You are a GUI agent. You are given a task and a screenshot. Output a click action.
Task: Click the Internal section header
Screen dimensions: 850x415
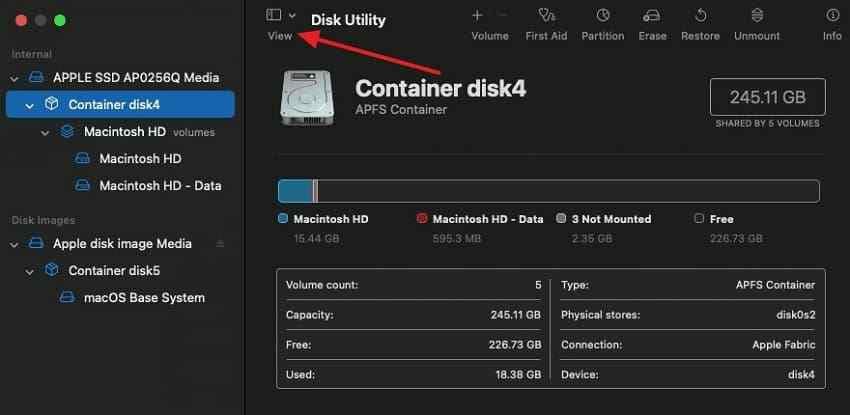32,54
